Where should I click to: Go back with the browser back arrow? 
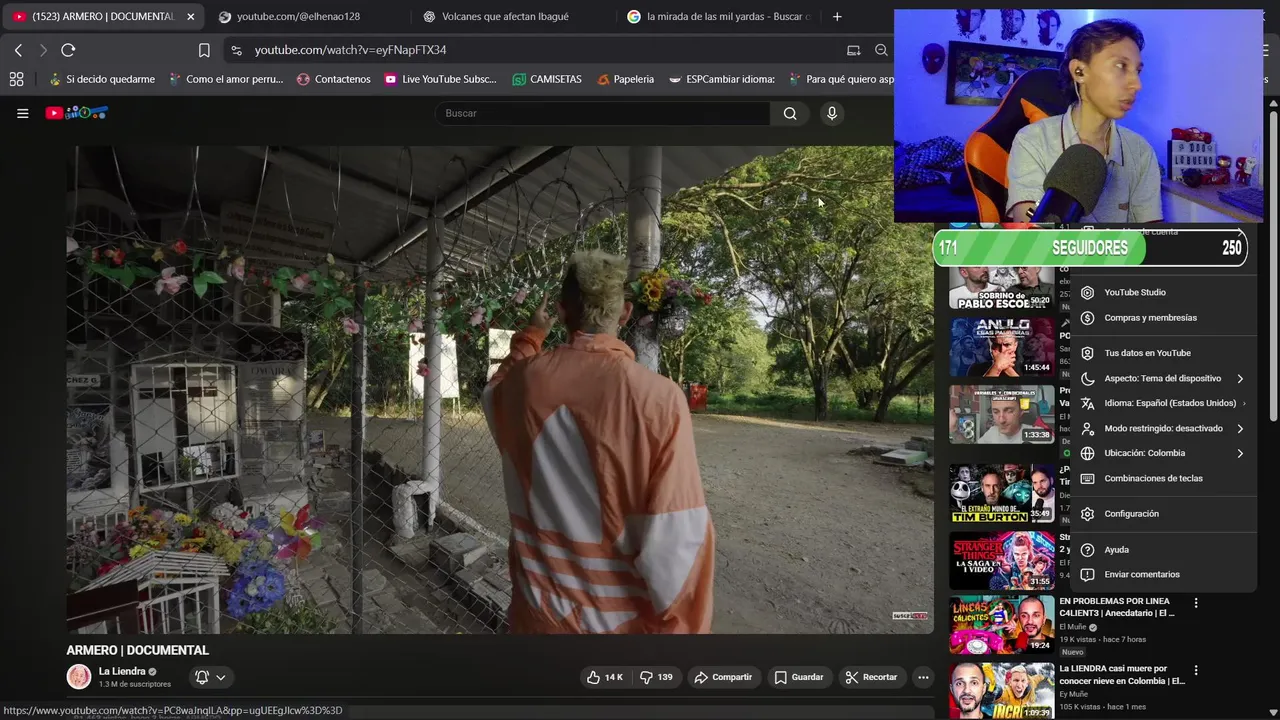pyautogui.click(x=18, y=50)
